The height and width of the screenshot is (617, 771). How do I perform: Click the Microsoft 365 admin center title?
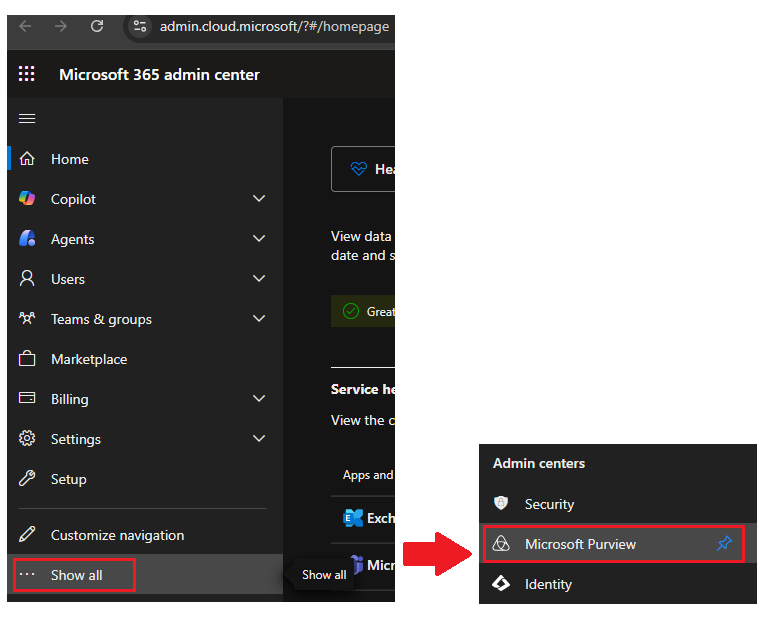point(159,75)
